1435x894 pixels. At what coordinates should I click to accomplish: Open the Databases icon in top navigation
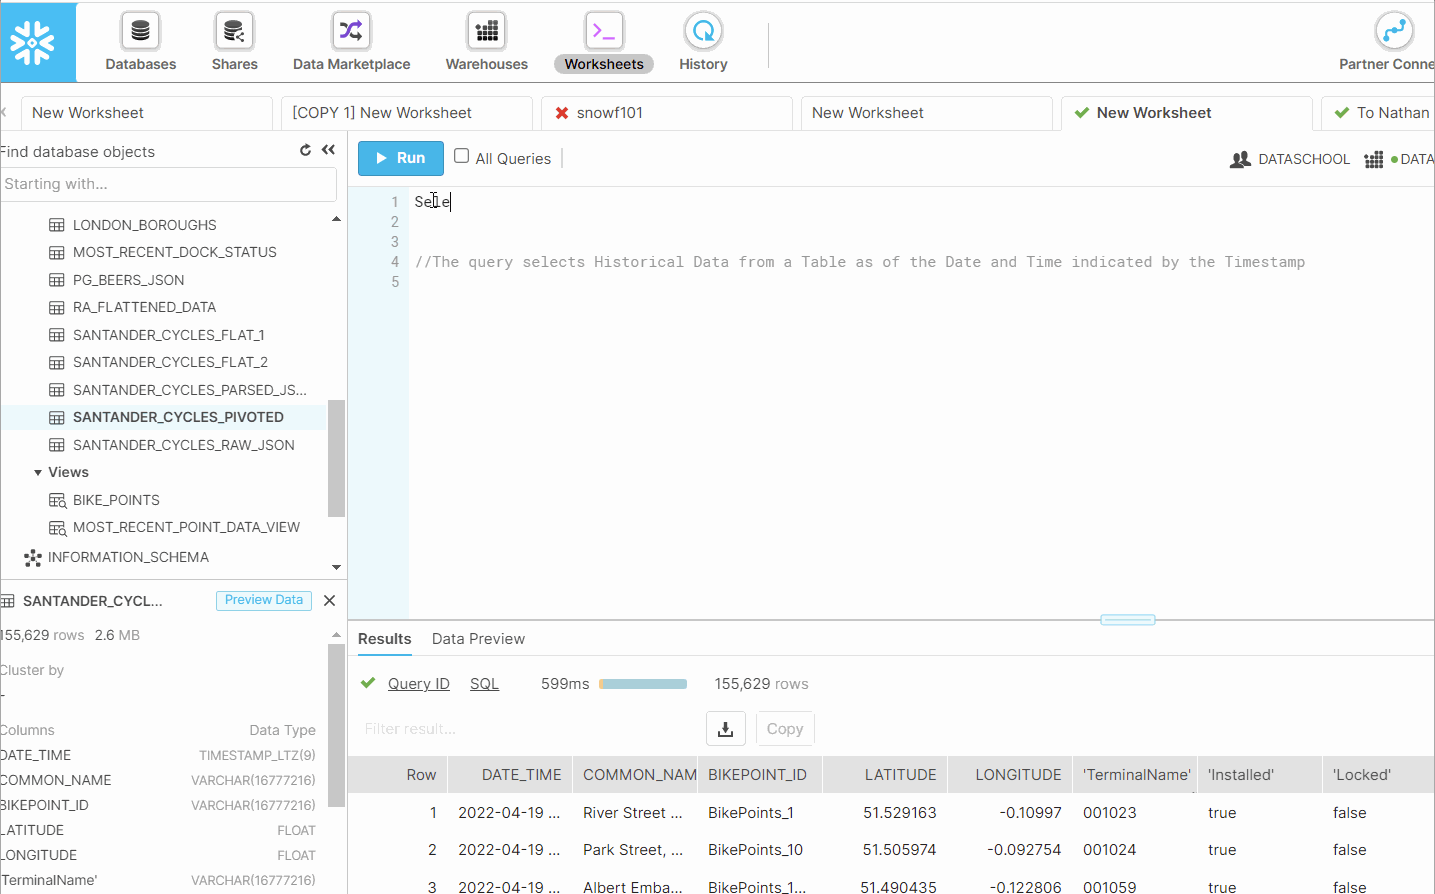click(140, 32)
